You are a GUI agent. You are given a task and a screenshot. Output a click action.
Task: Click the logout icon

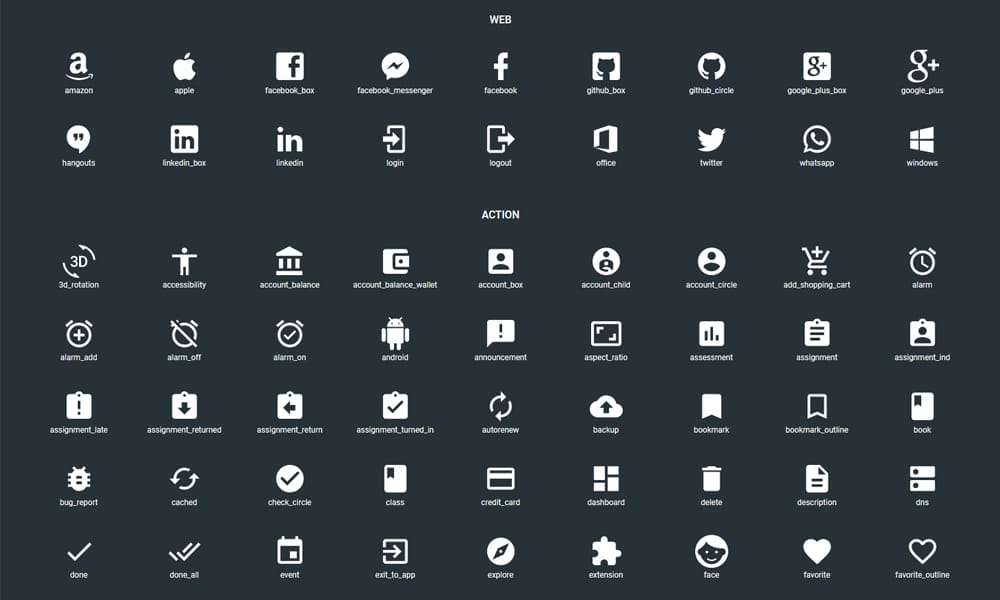point(501,139)
